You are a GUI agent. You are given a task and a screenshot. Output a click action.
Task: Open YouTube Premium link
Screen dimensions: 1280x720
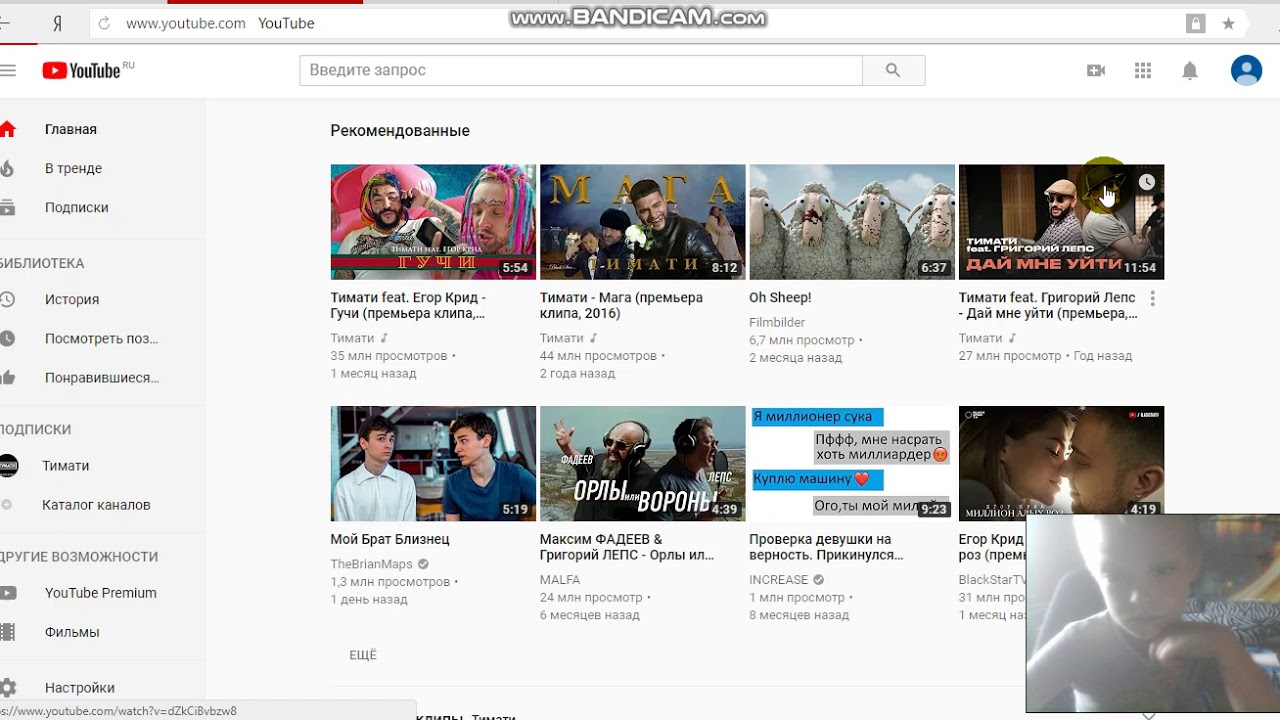101,593
